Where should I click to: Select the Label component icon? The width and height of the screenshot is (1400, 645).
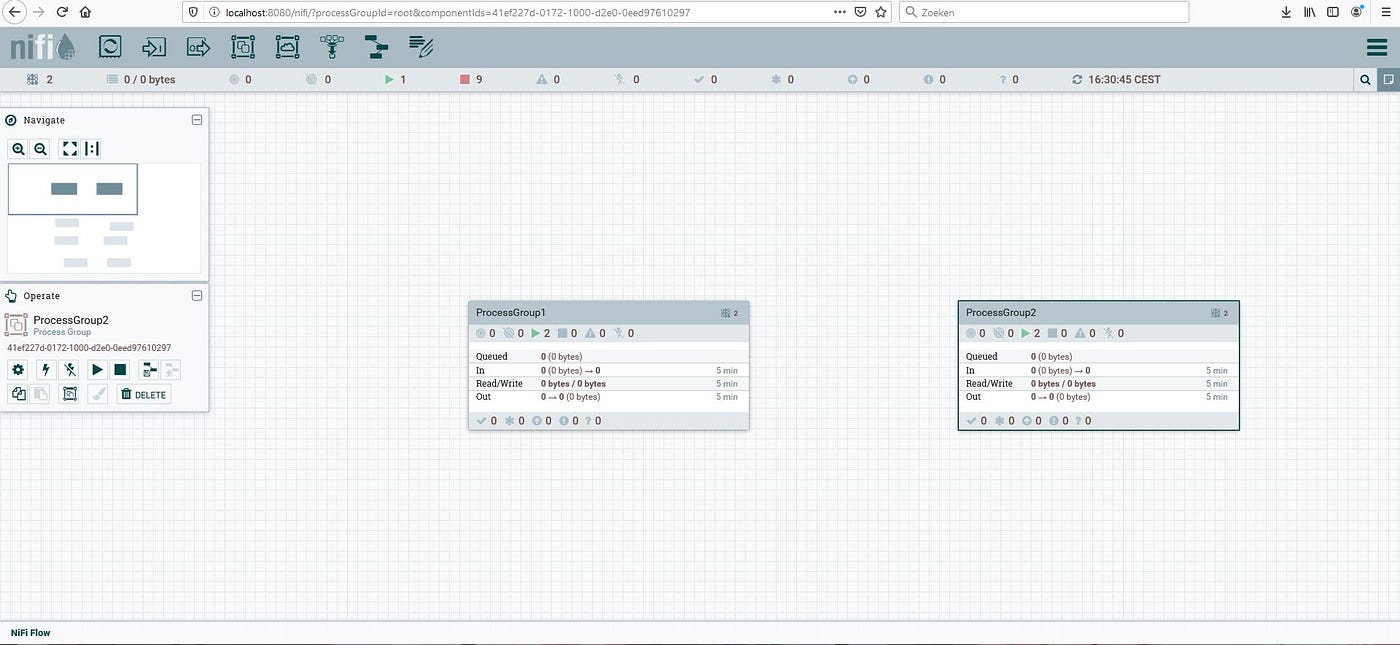coord(421,46)
